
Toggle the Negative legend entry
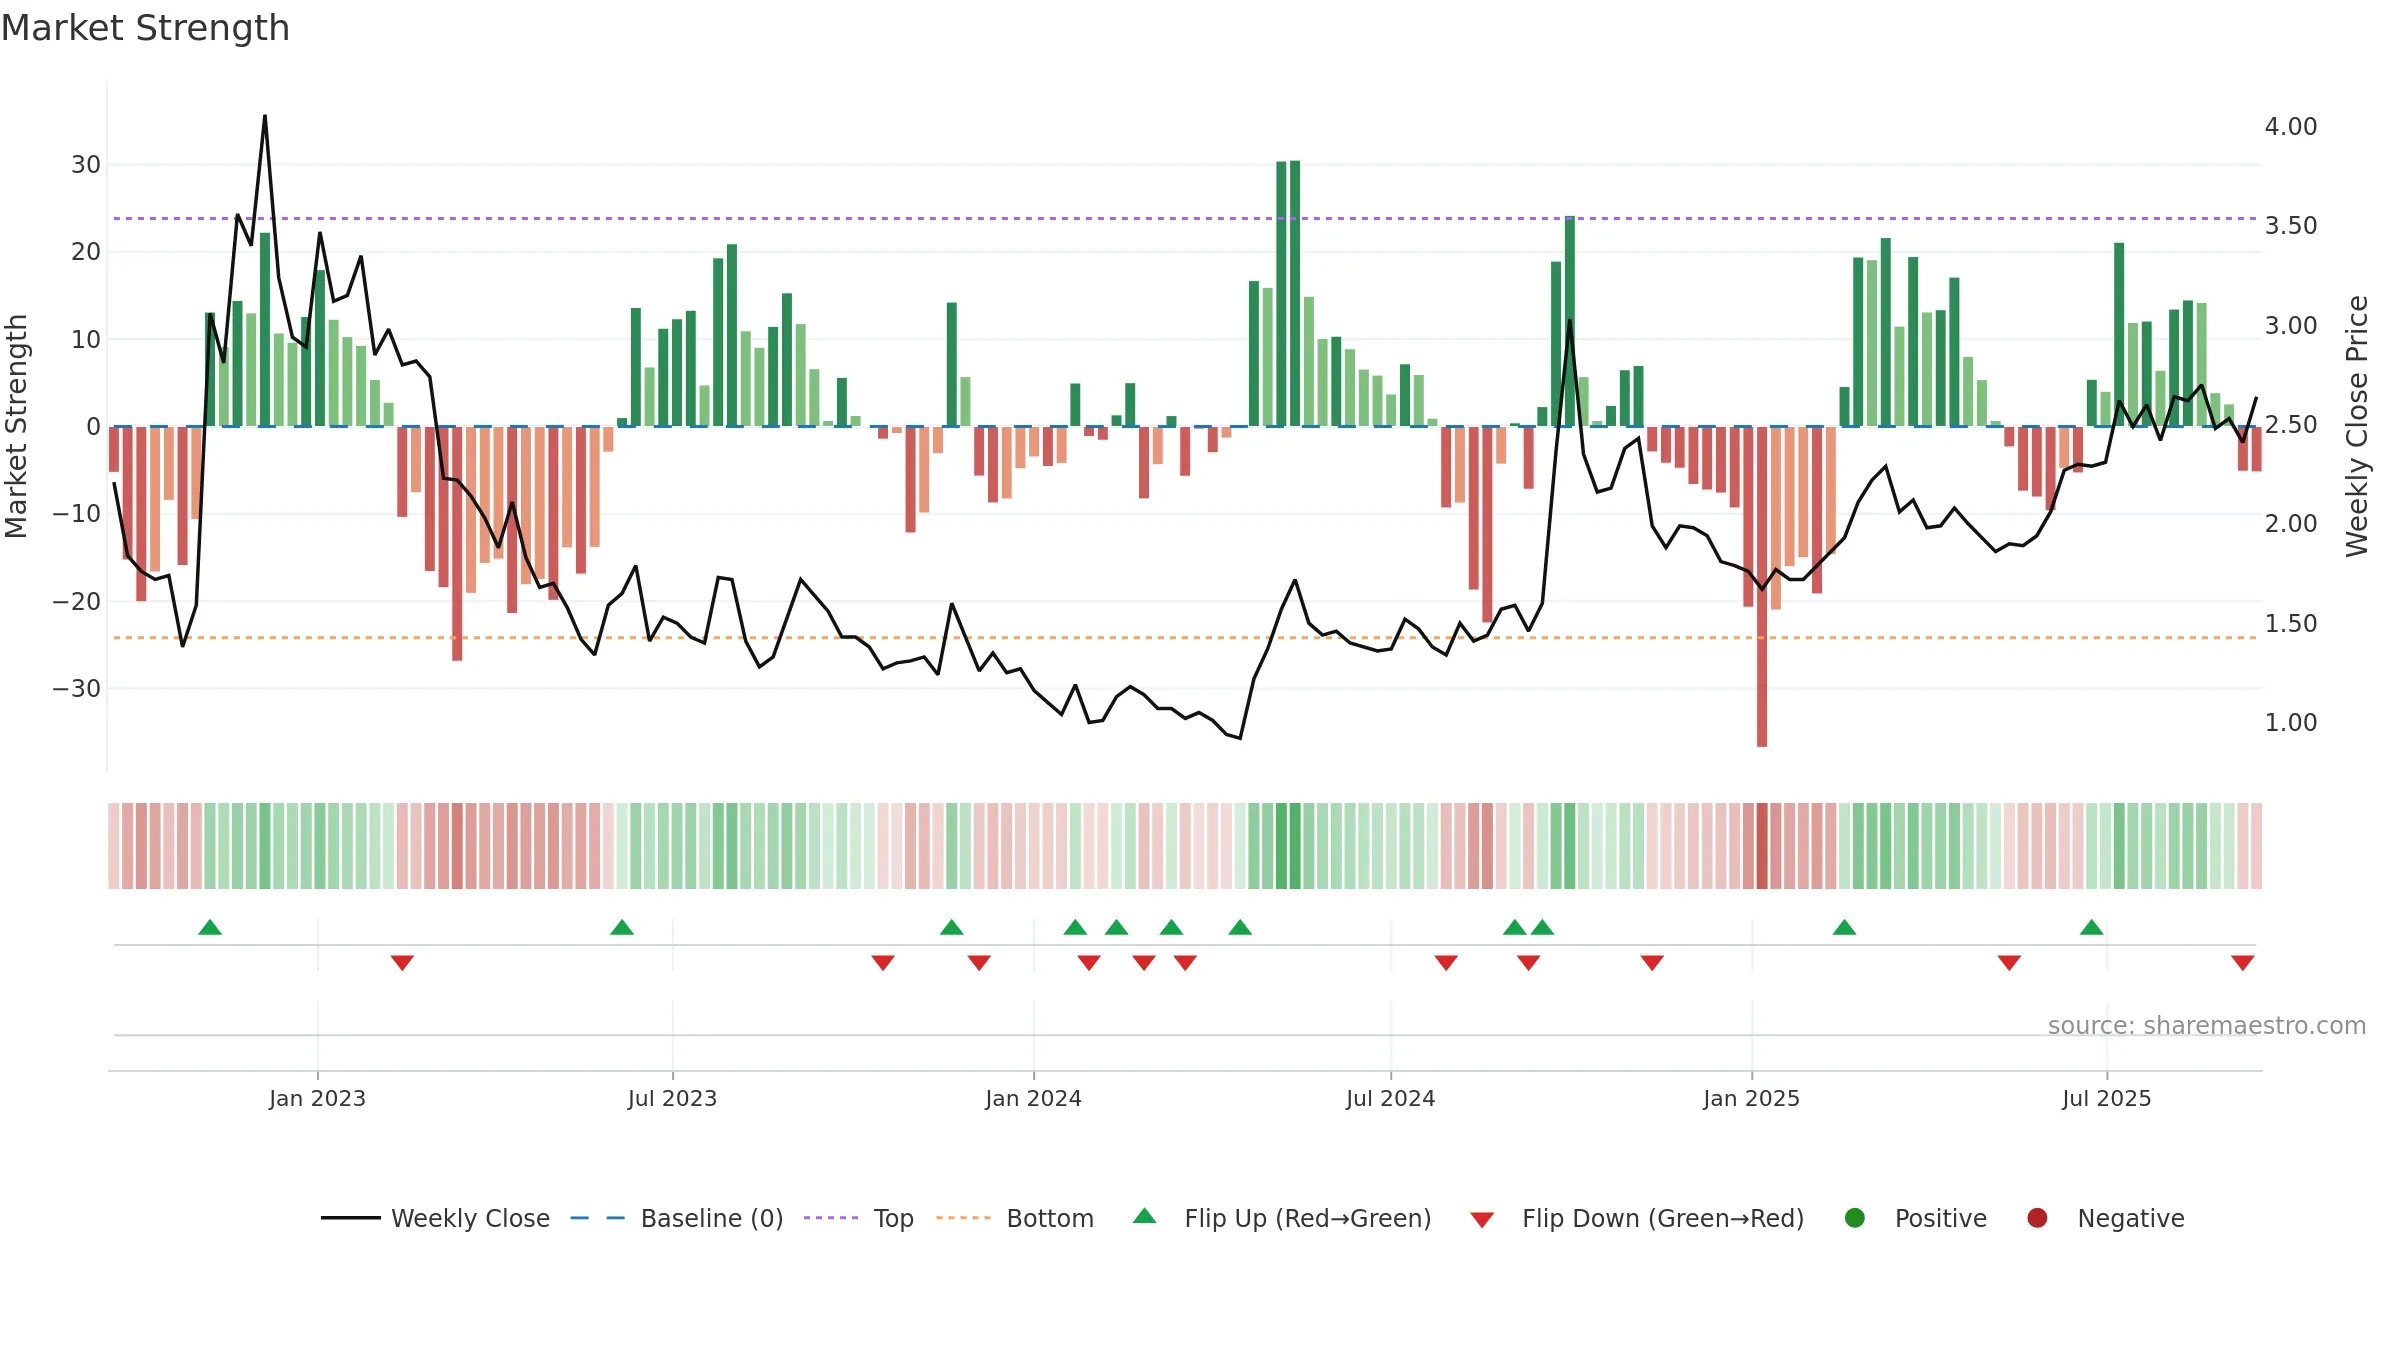[x=2105, y=1218]
